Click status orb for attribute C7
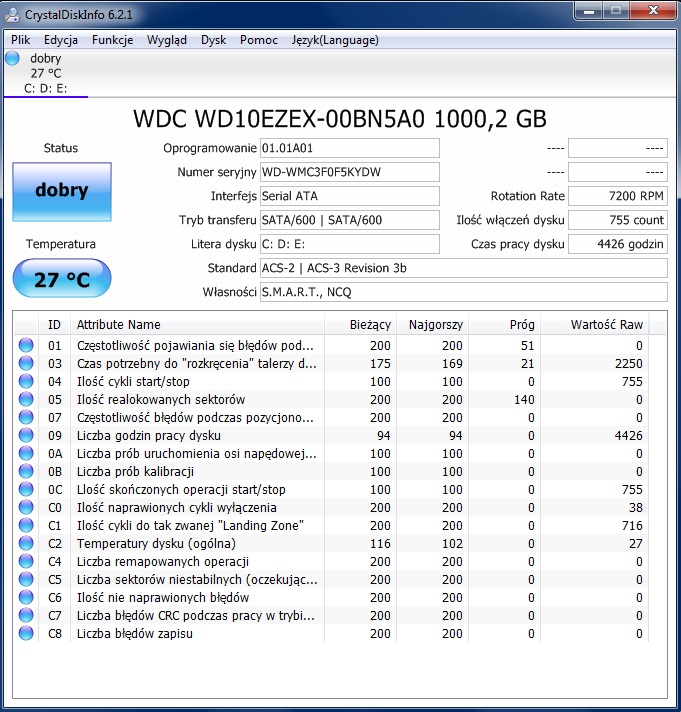 click(x=26, y=615)
